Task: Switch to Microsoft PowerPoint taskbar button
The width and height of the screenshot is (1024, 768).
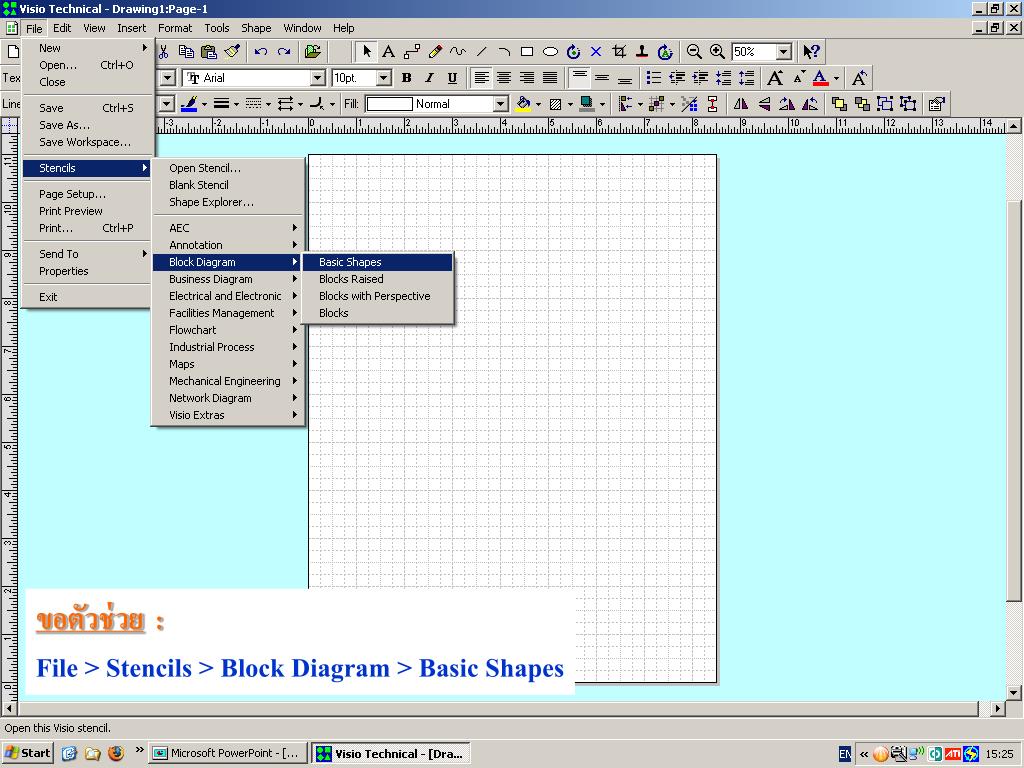Action: pyautogui.click(x=227, y=753)
